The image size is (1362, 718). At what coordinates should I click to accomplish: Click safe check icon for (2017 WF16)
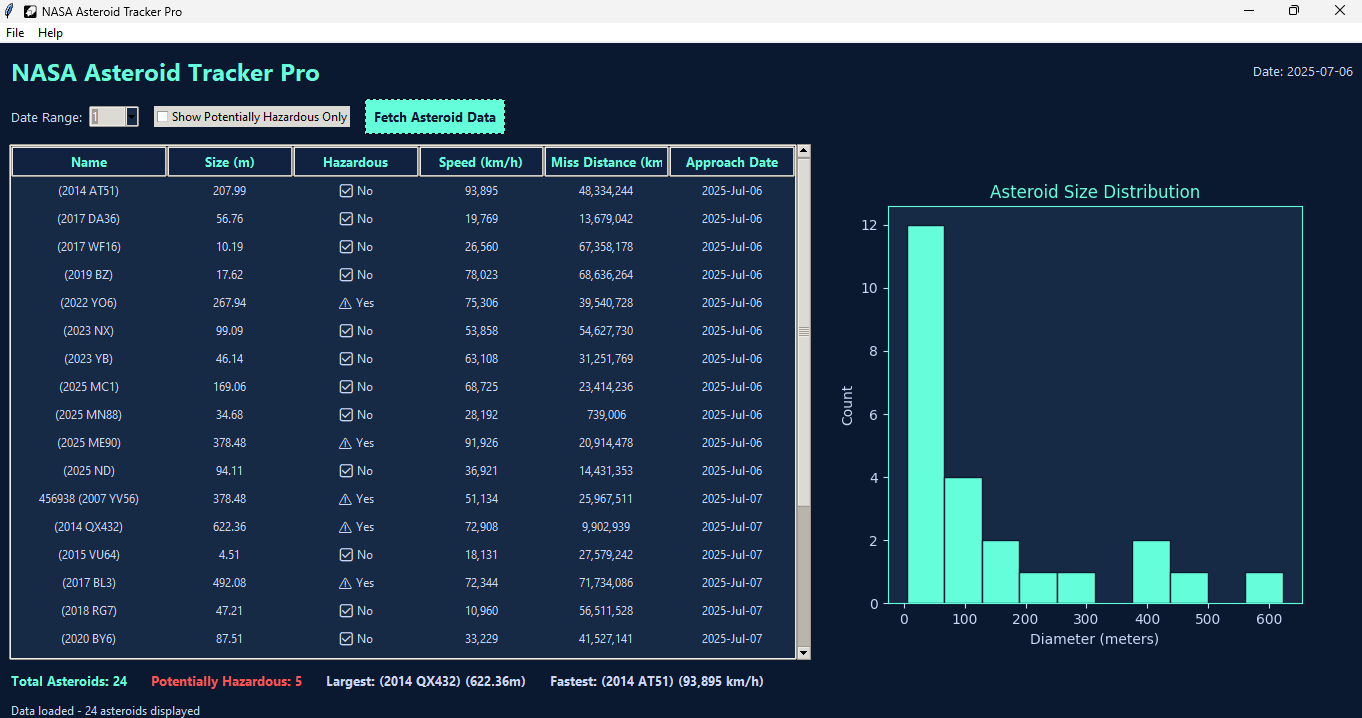coord(346,247)
